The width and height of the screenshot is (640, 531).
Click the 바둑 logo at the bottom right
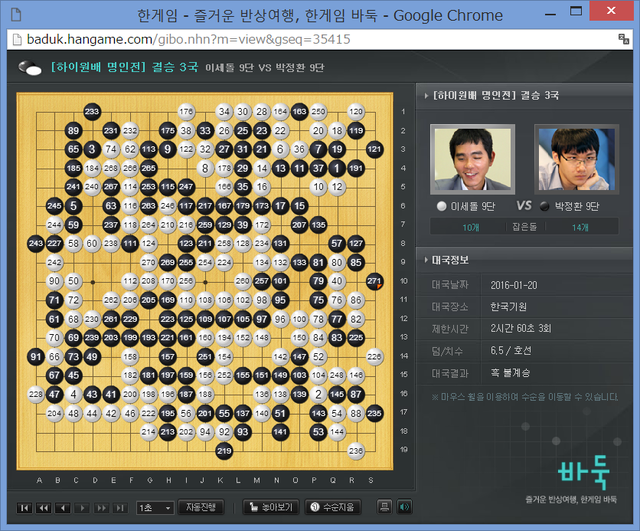pyautogui.click(x=584, y=472)
